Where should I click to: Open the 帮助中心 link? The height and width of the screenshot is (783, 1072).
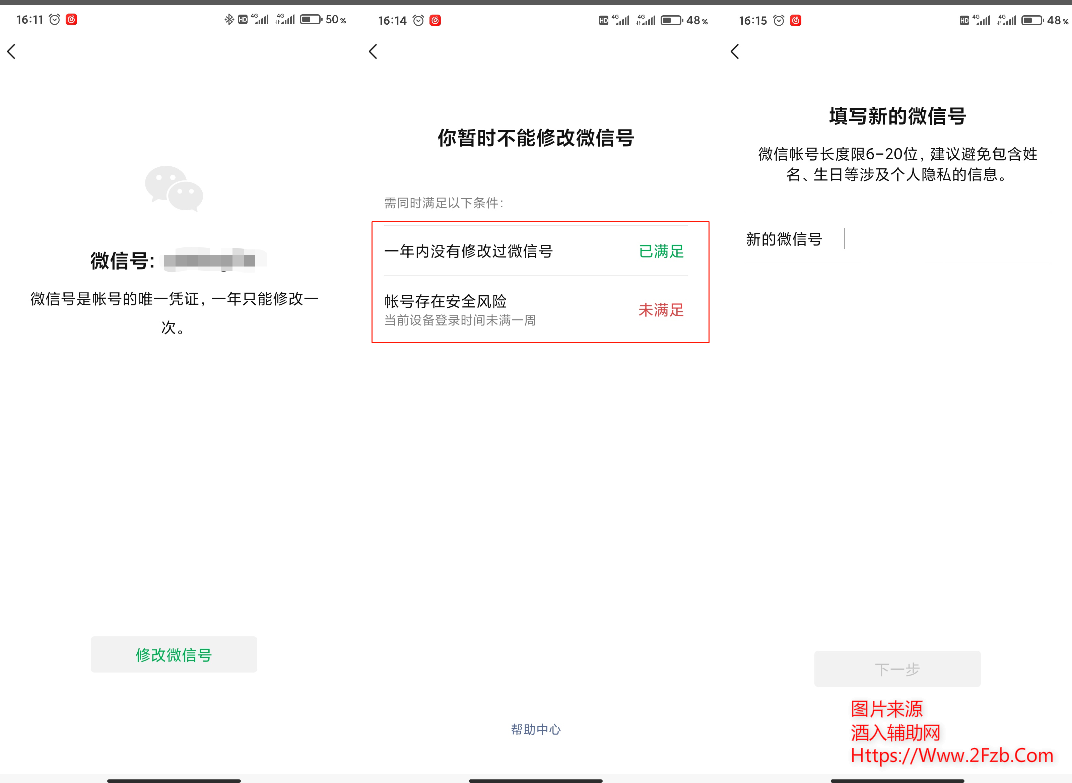click(535, 730)
